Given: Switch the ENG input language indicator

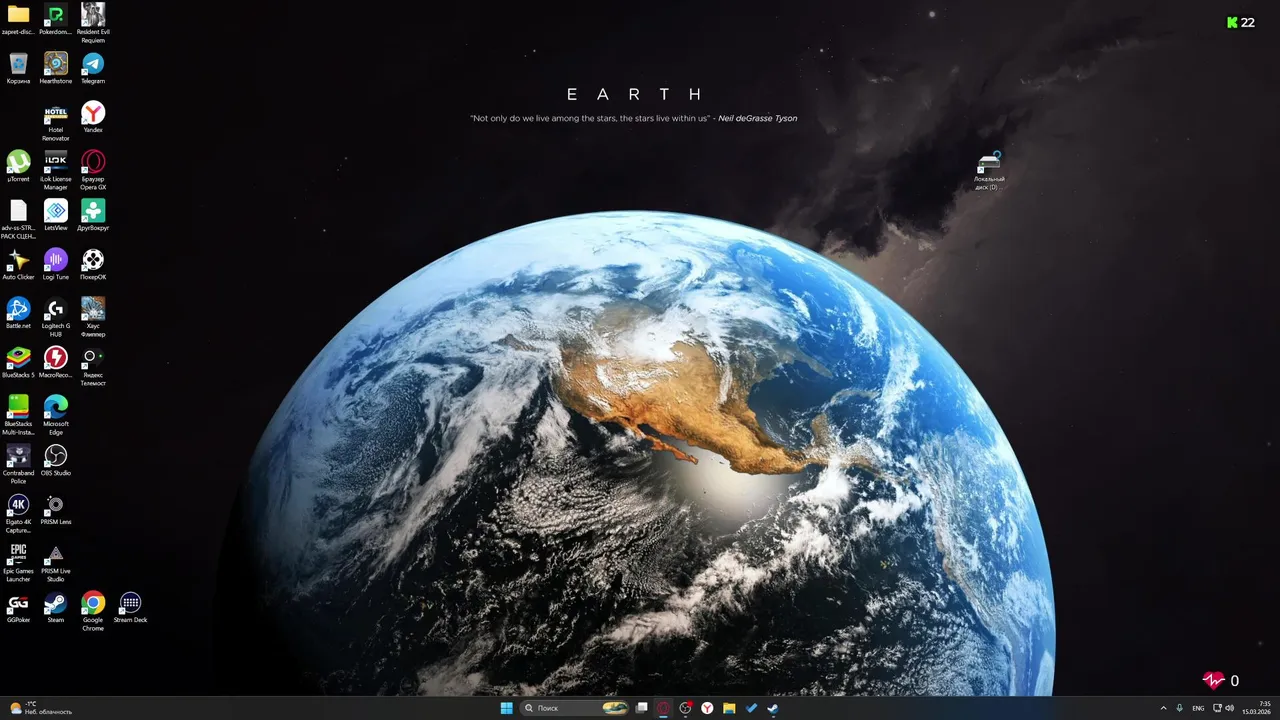Looking at the screenshot, I should [1198, 708].
